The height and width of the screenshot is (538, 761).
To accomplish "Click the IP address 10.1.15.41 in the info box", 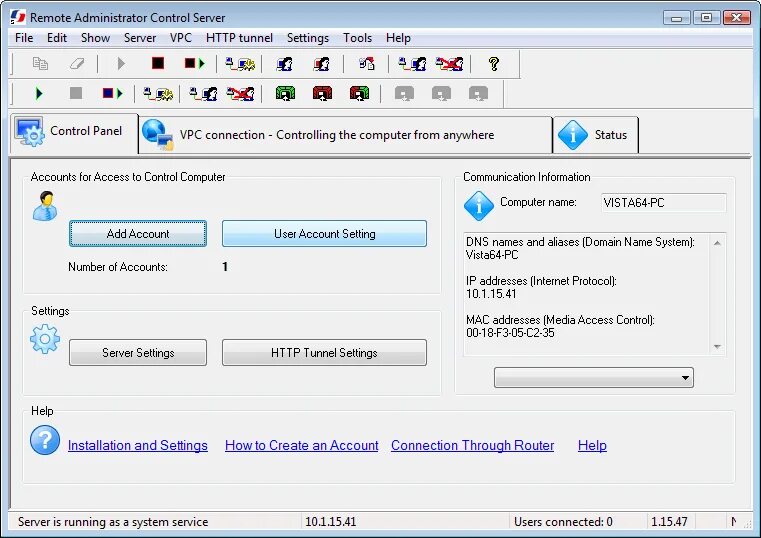I will (x=491, y=294).
